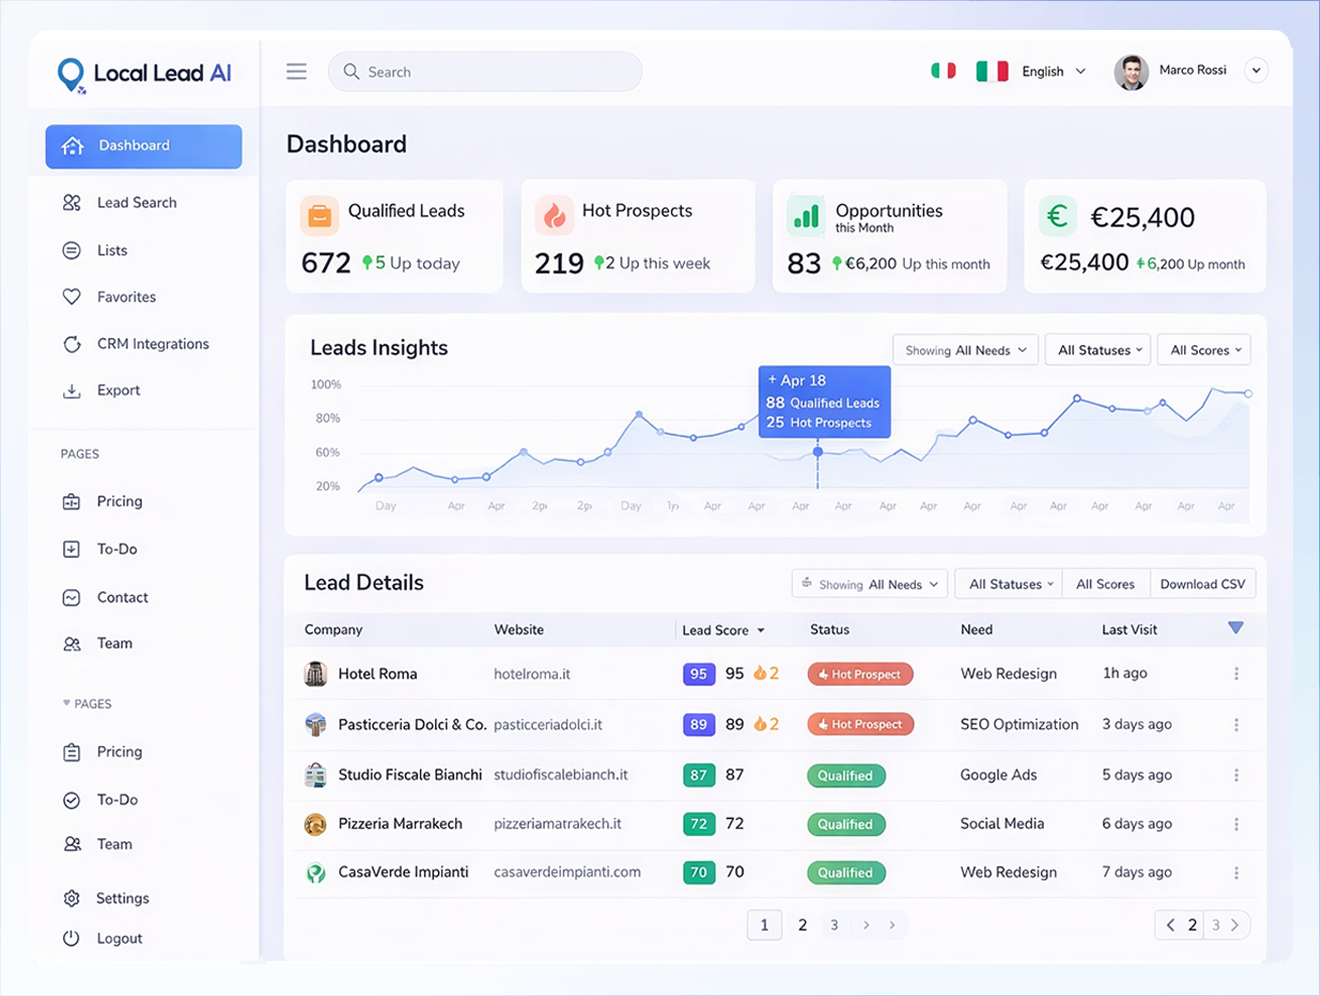Select the Lists sidebar icon

[x=72, y=250]
